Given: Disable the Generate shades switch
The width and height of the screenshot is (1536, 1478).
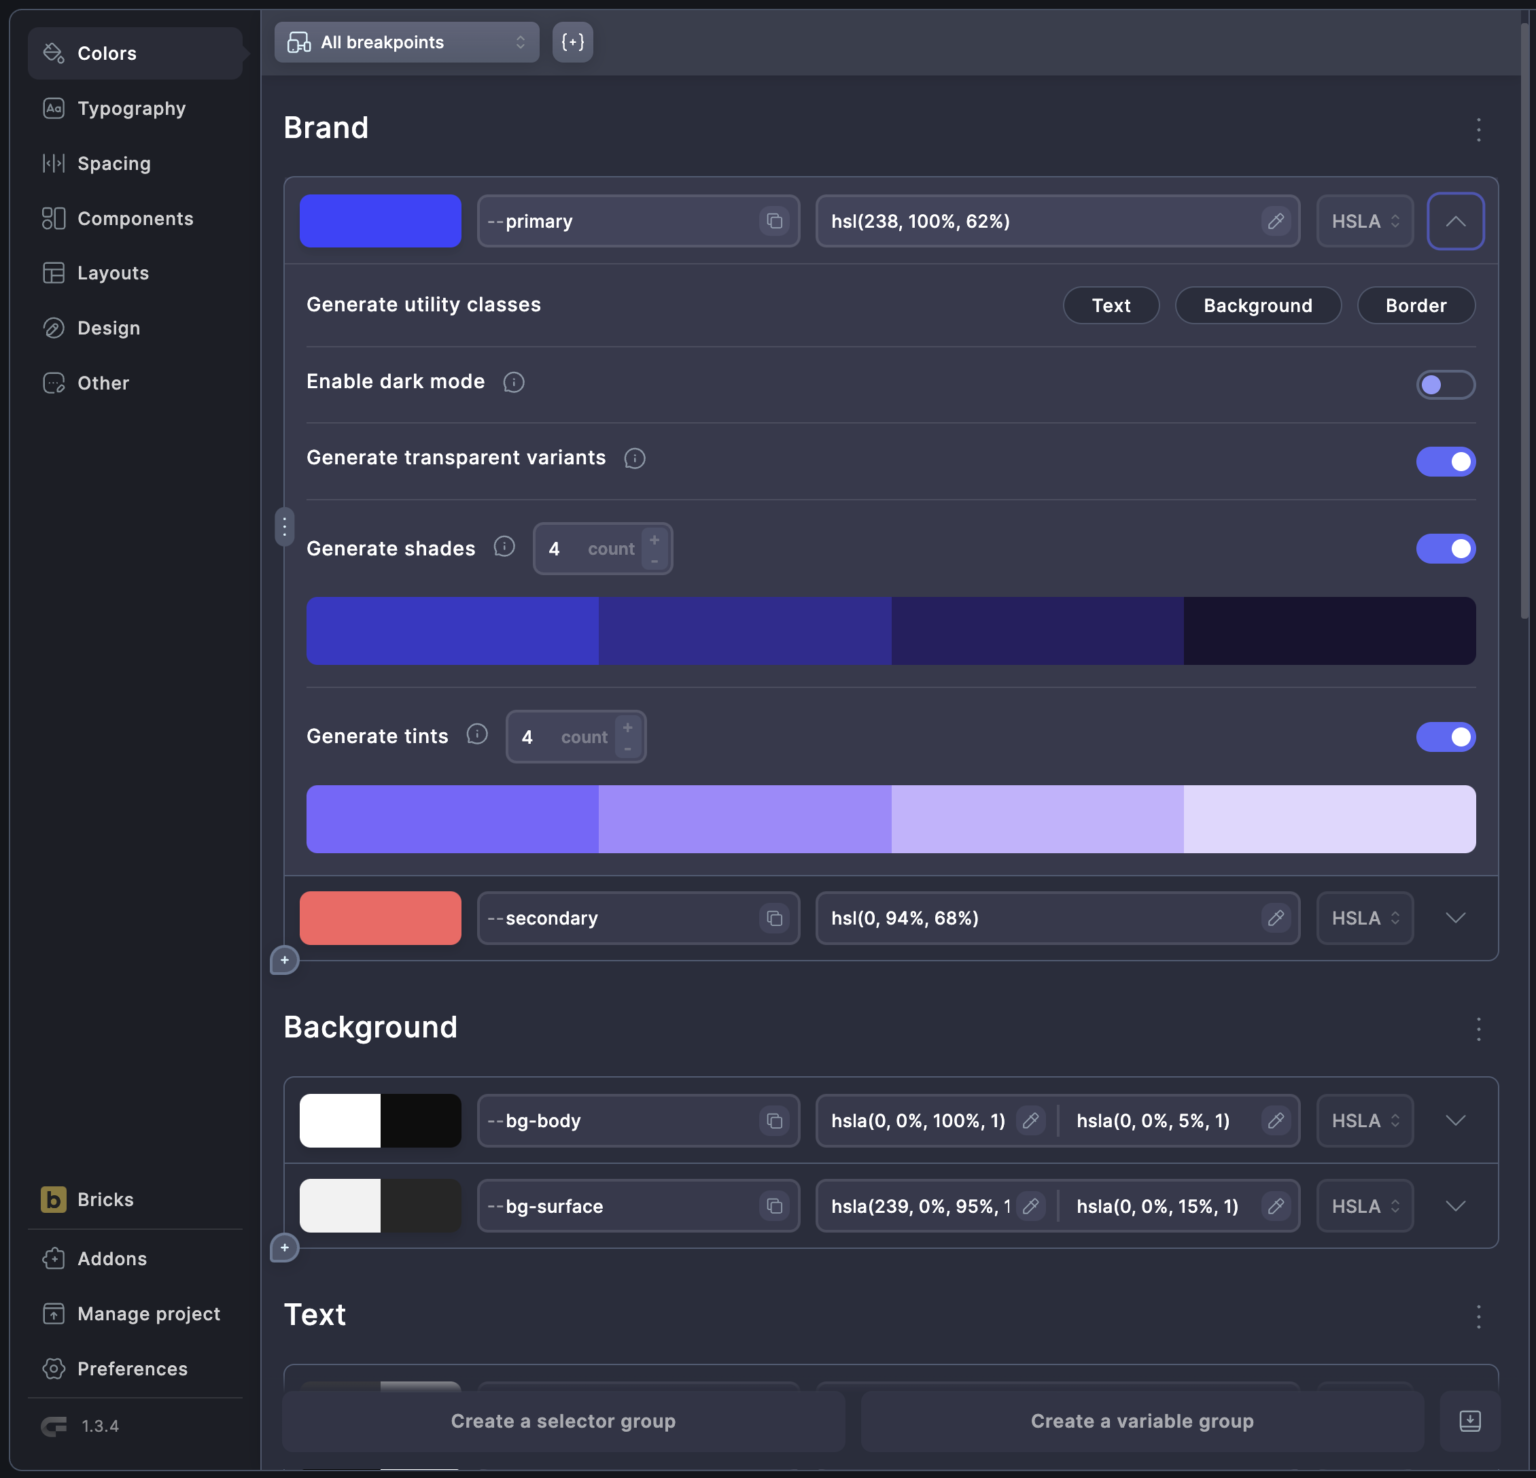Looking at the screenshot, I should pyautogui.click(x=1445, y=549).
